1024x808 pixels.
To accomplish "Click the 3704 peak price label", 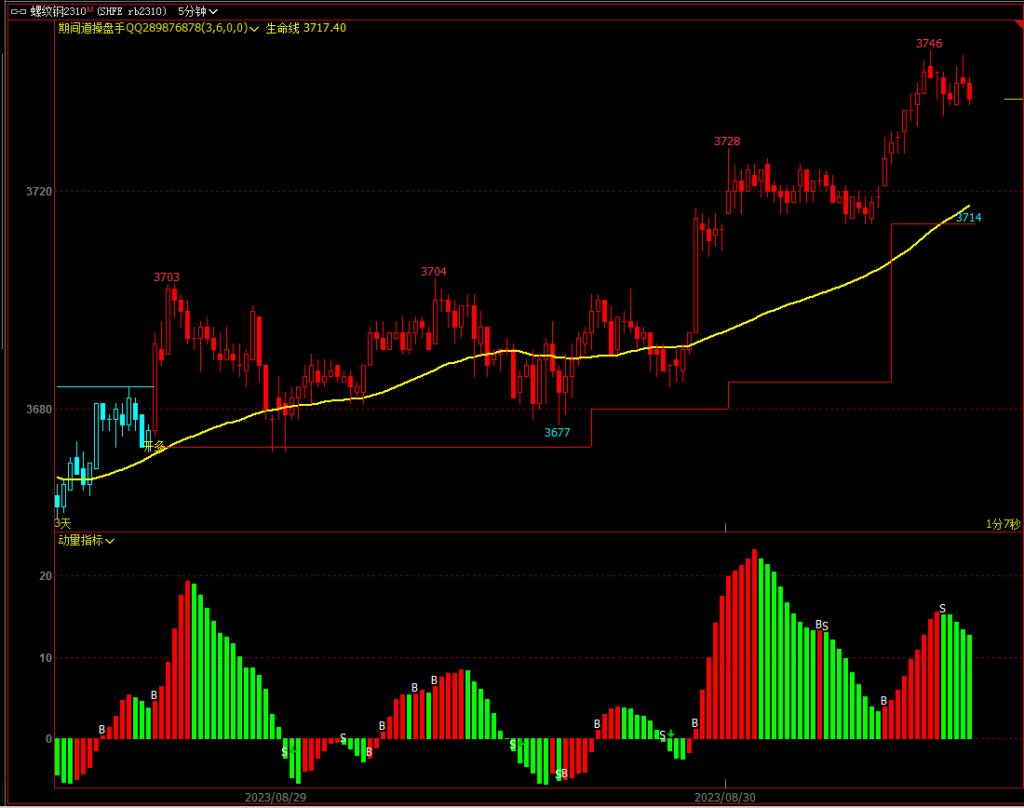I will coord(433,272).
